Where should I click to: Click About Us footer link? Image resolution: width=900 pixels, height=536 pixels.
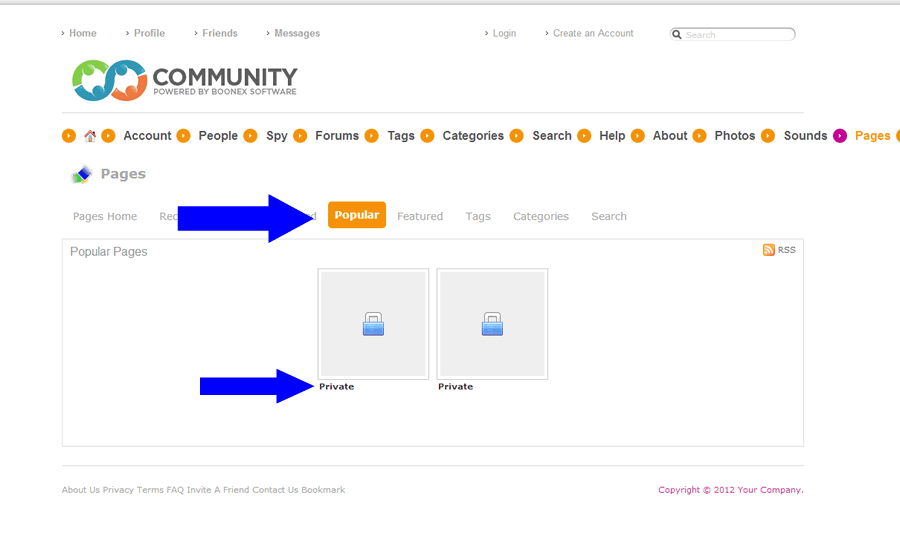81,490
